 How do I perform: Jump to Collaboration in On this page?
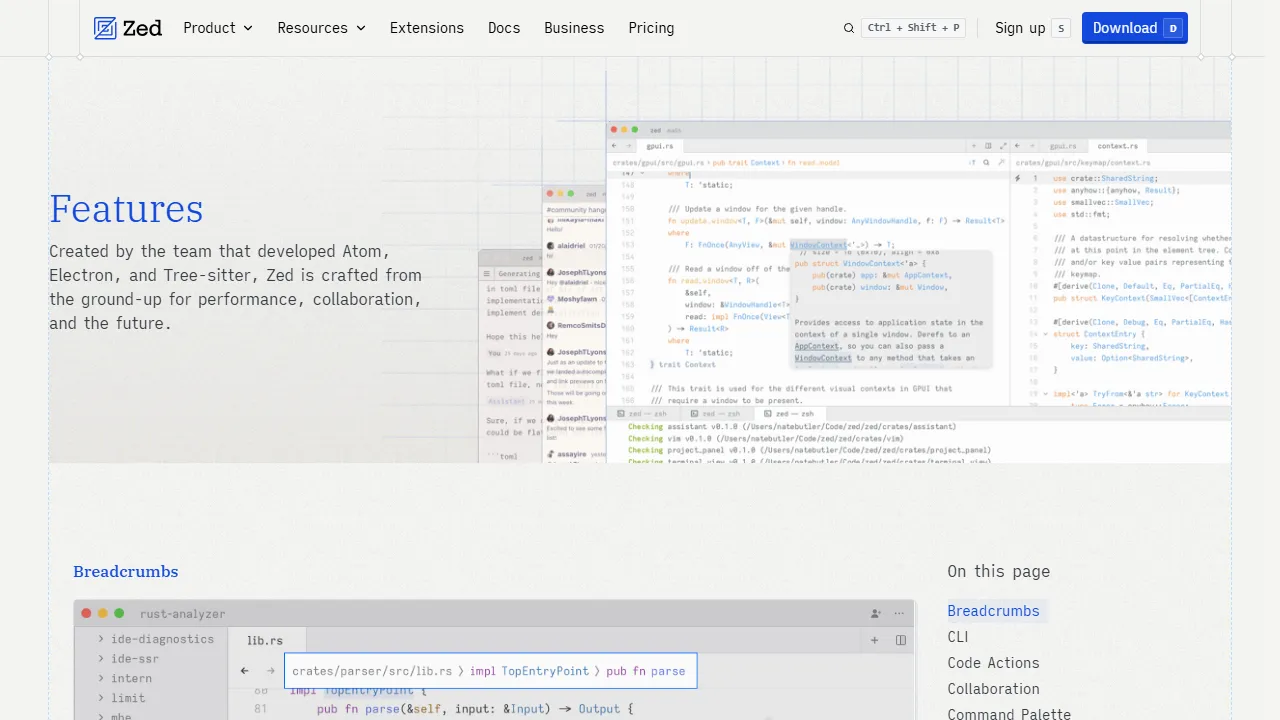(x=993, y=689)
